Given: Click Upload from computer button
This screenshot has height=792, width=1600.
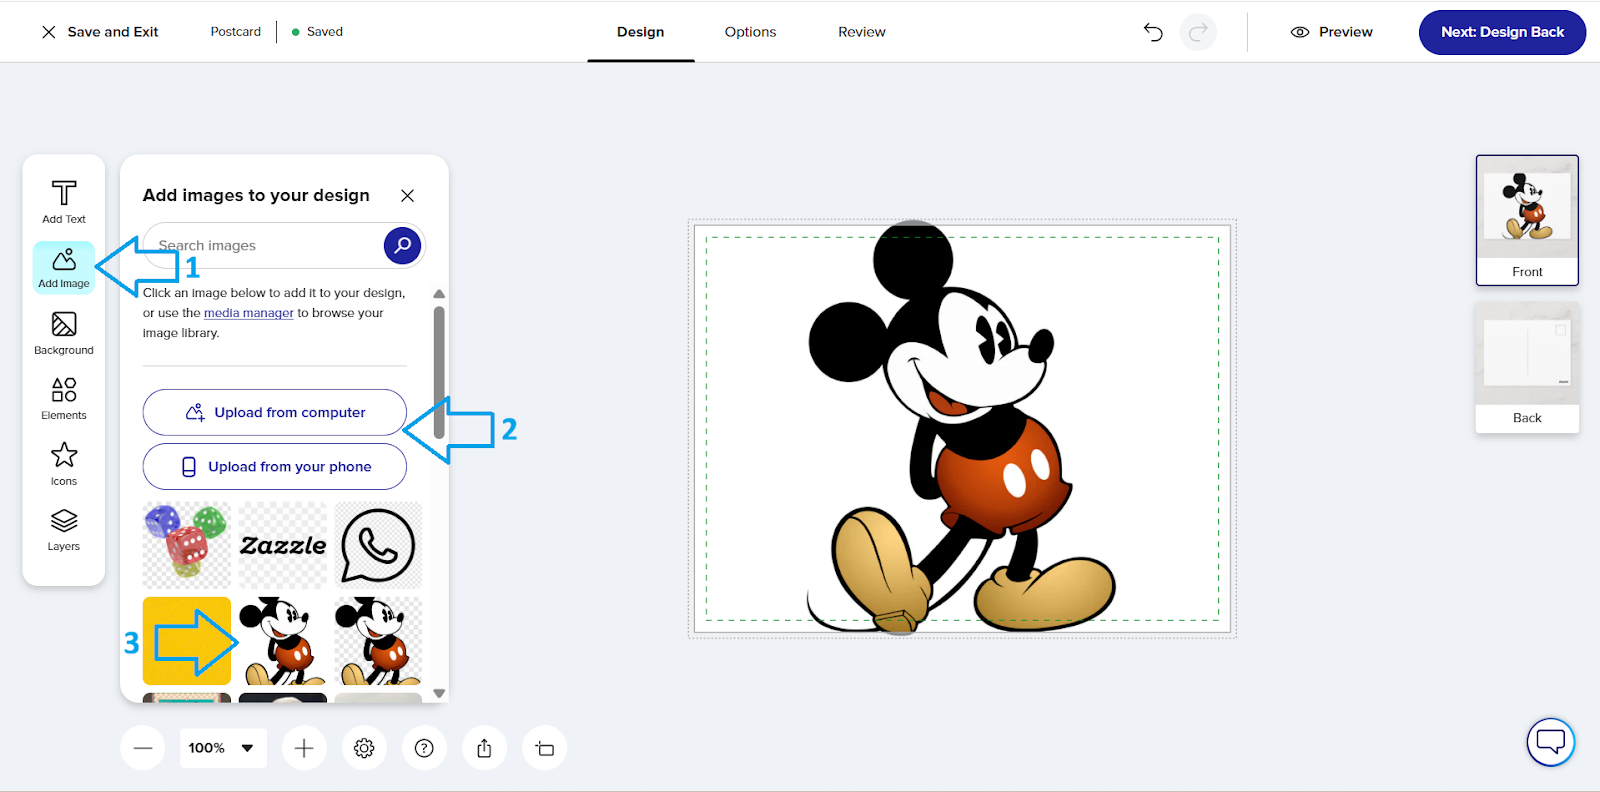Looking at the screenshot, I should 275,412.
